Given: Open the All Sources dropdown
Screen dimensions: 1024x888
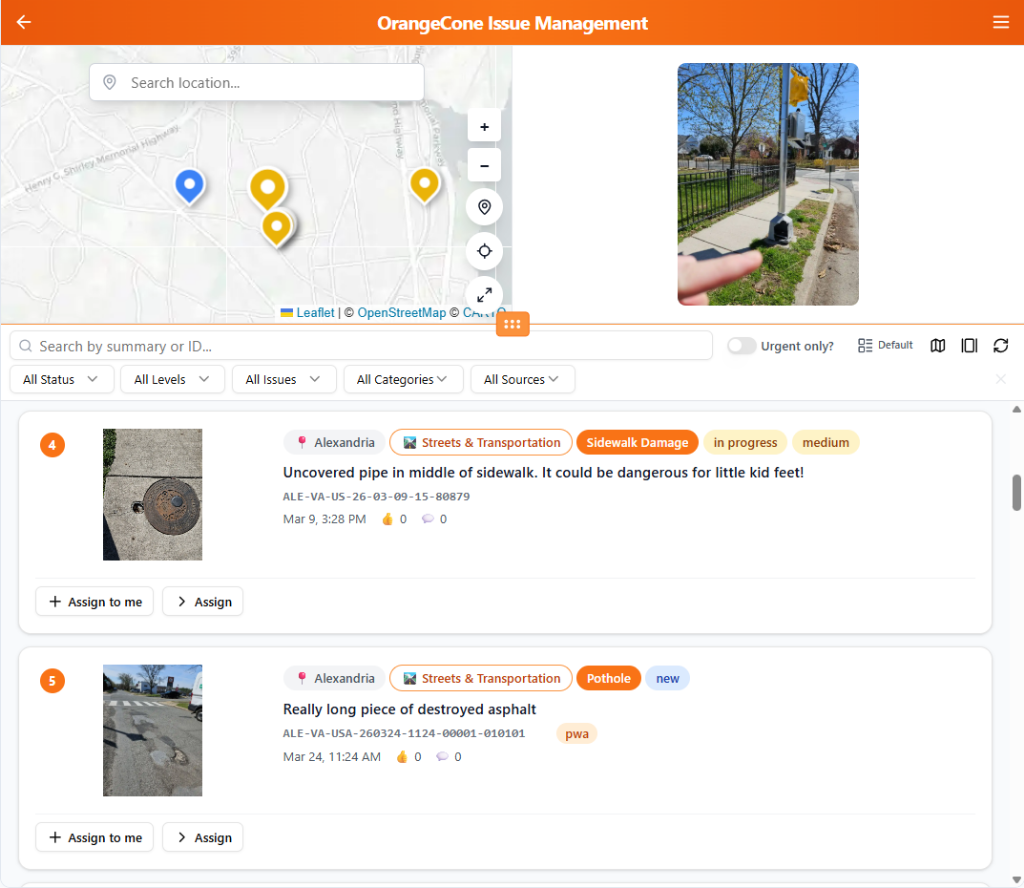Looking at the screenshot, I should (522, 379).
